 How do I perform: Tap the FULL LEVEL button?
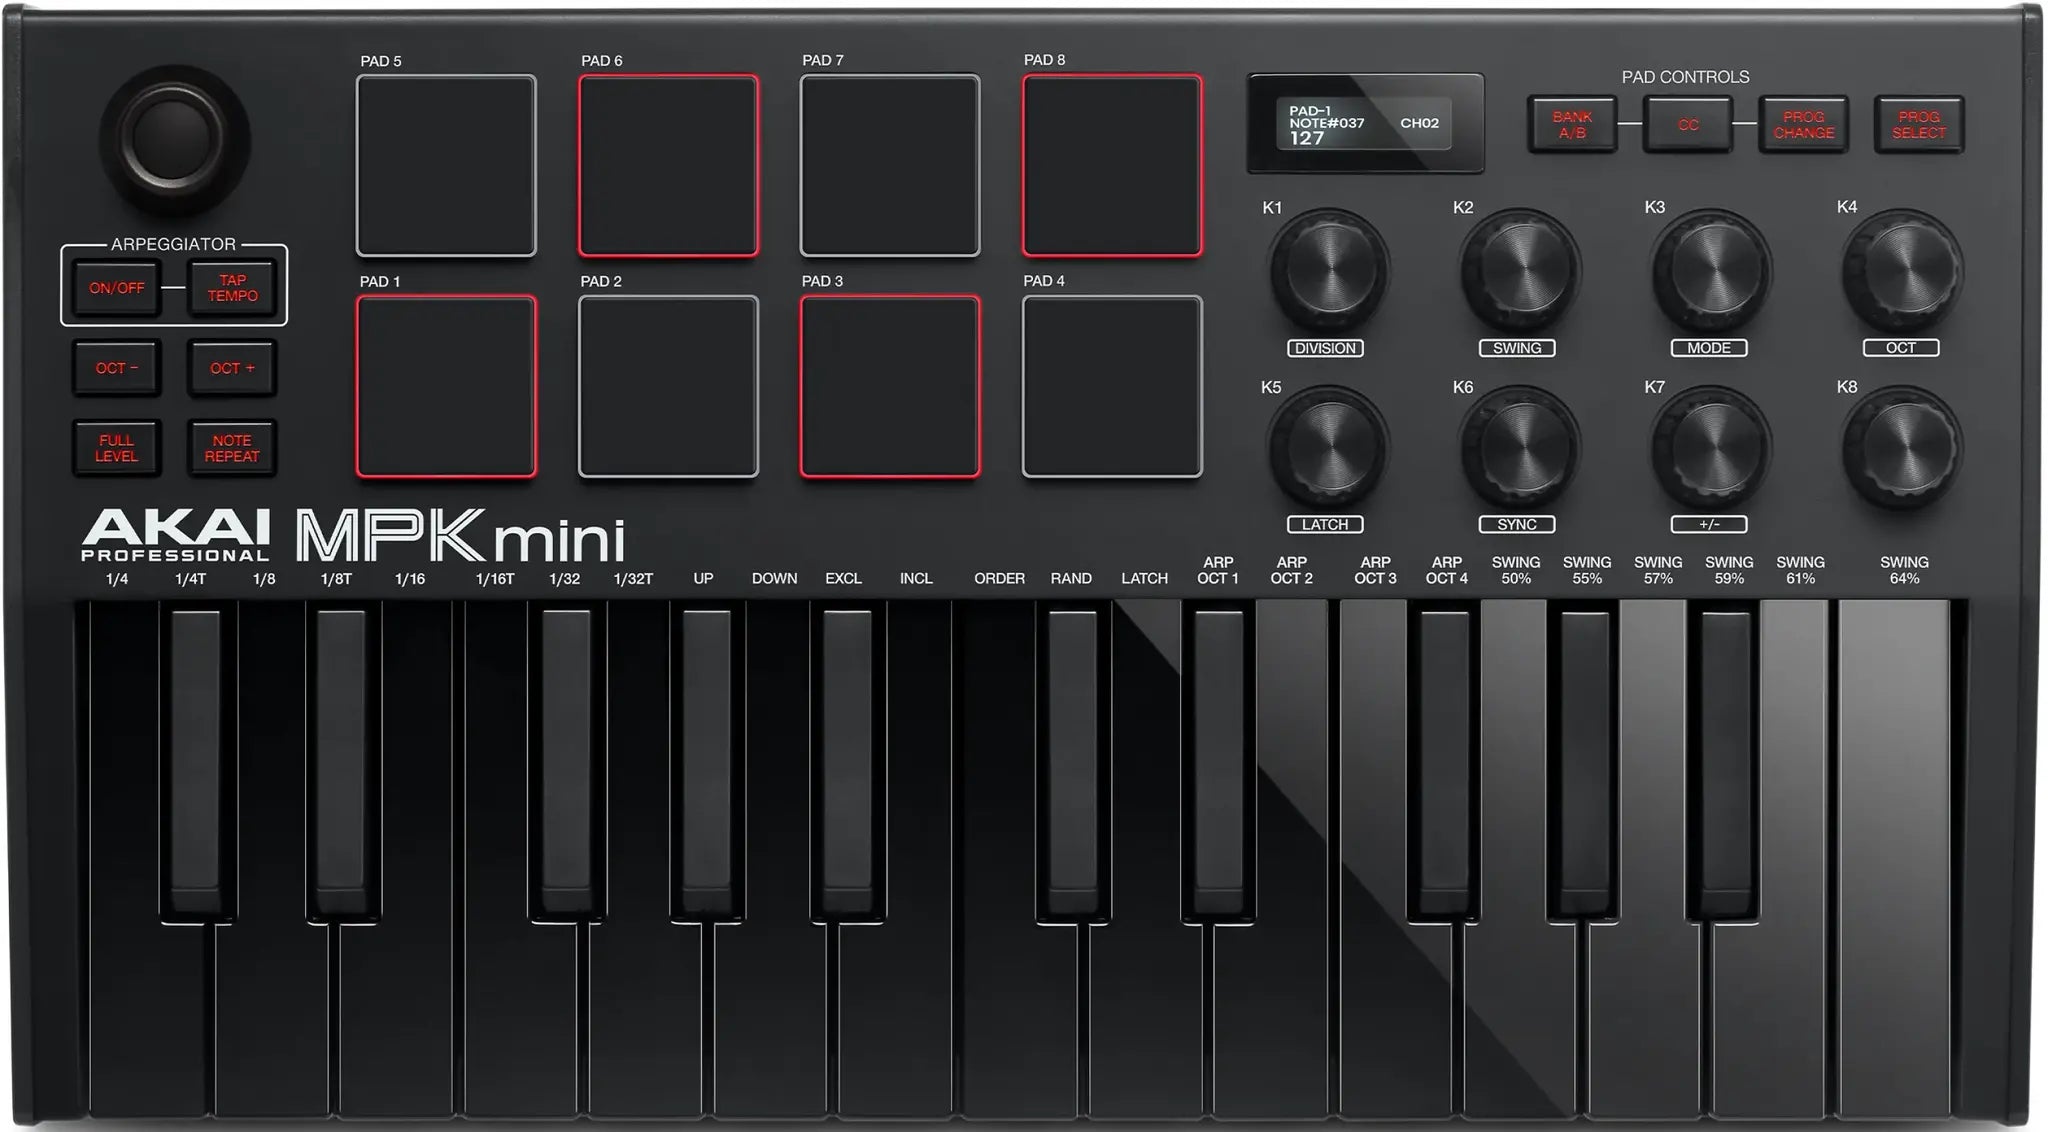(x=117, y=447)
